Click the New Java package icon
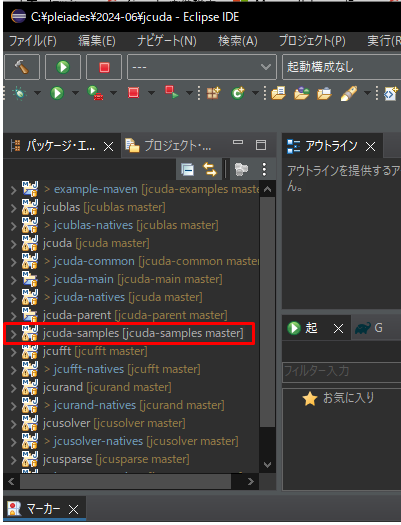Viewport: 401px width, 525px height. (214, 93)
